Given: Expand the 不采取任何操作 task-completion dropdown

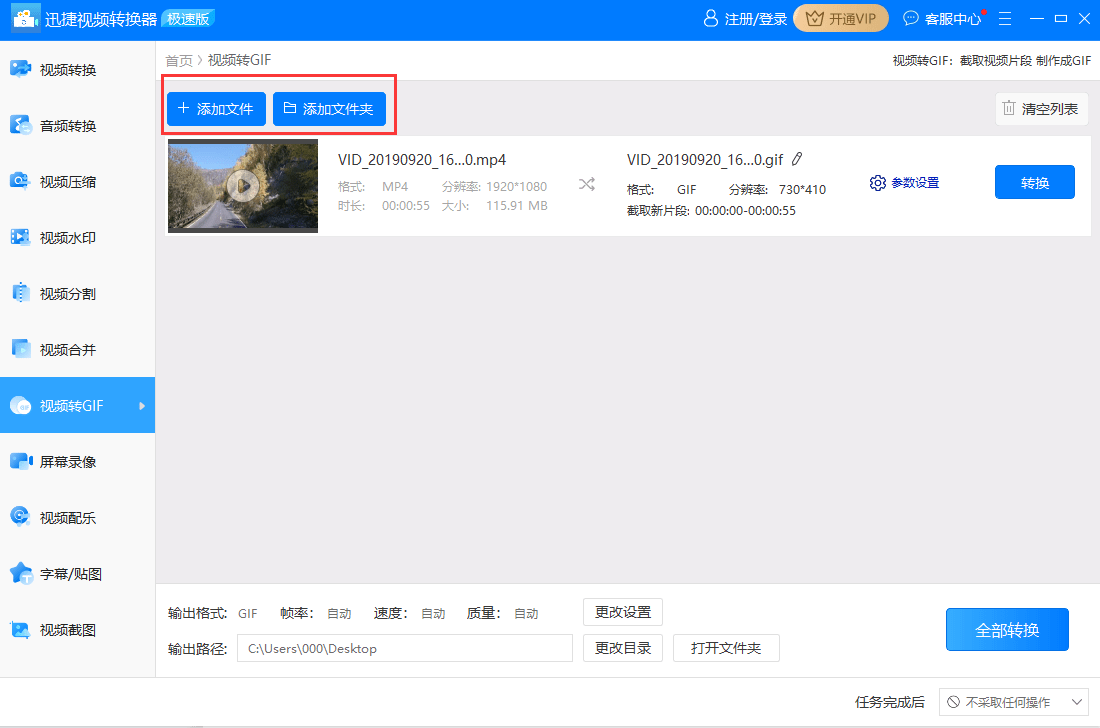Looking at the screenshot, I should click(x=1013, y=702).
